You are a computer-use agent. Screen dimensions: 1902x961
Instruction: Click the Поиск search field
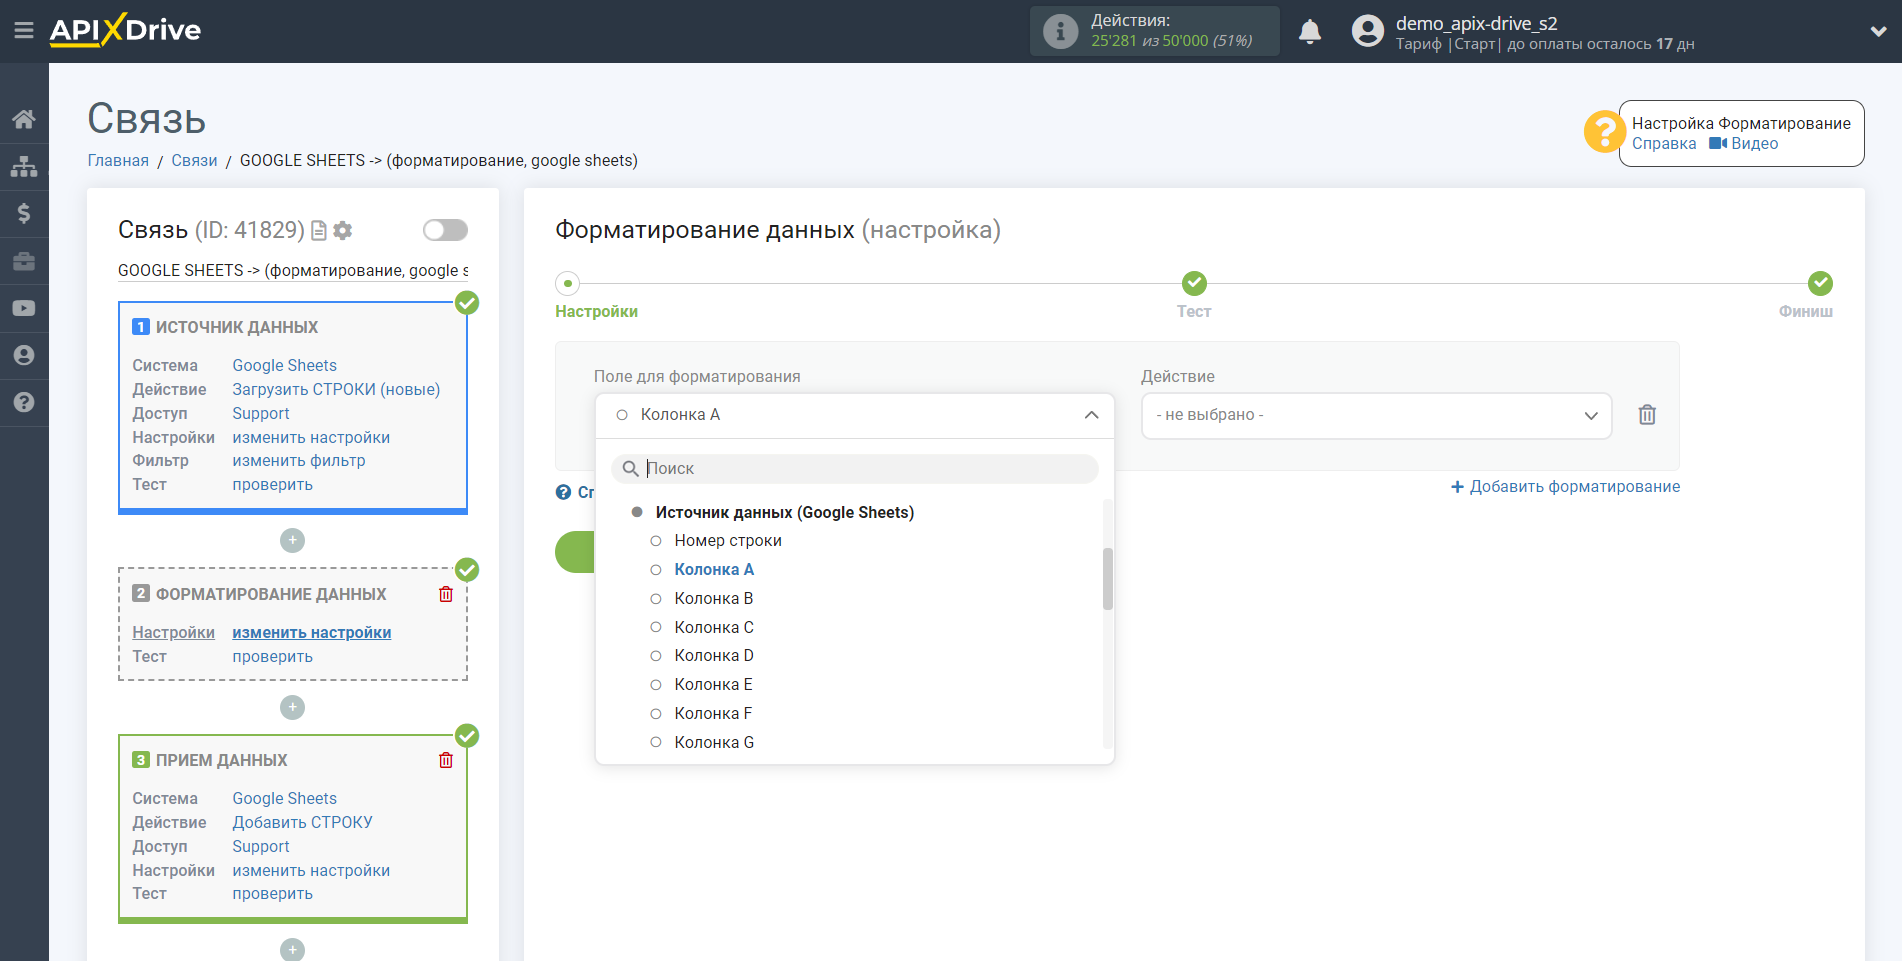(855, 468)
